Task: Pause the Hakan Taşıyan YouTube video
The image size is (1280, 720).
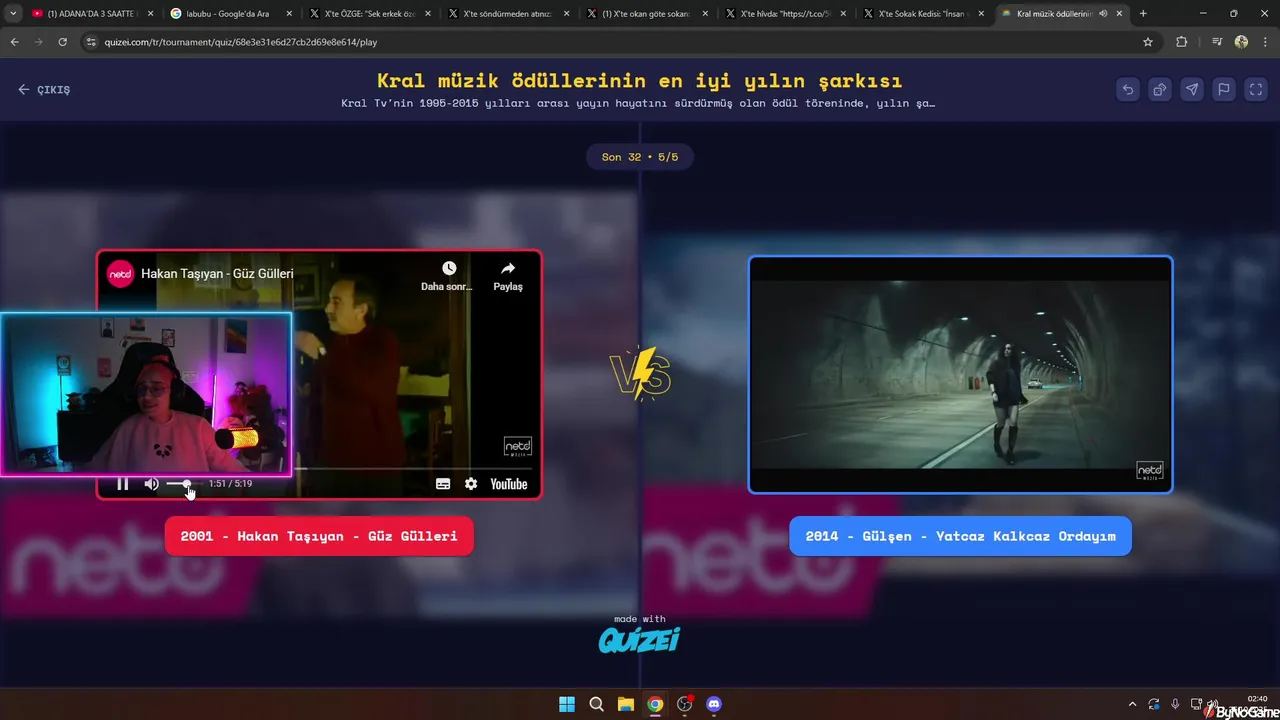Action: 123,484
